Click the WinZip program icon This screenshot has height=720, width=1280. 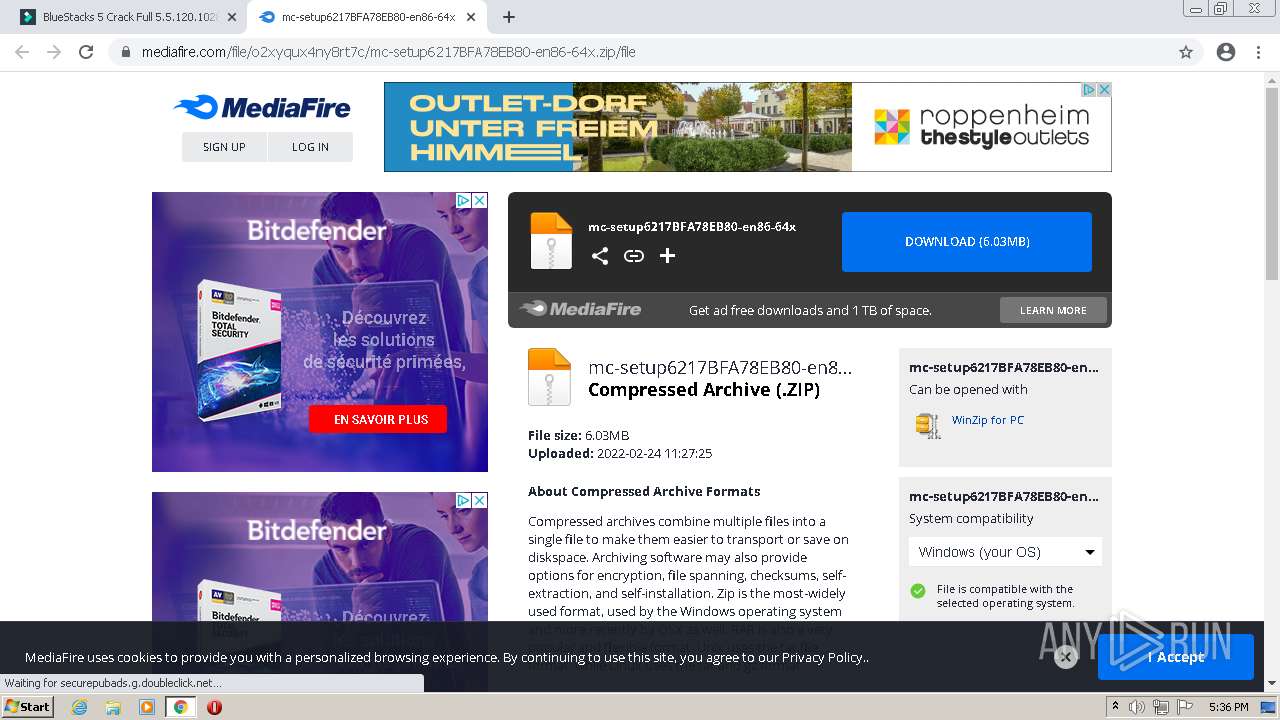(928, 424)
